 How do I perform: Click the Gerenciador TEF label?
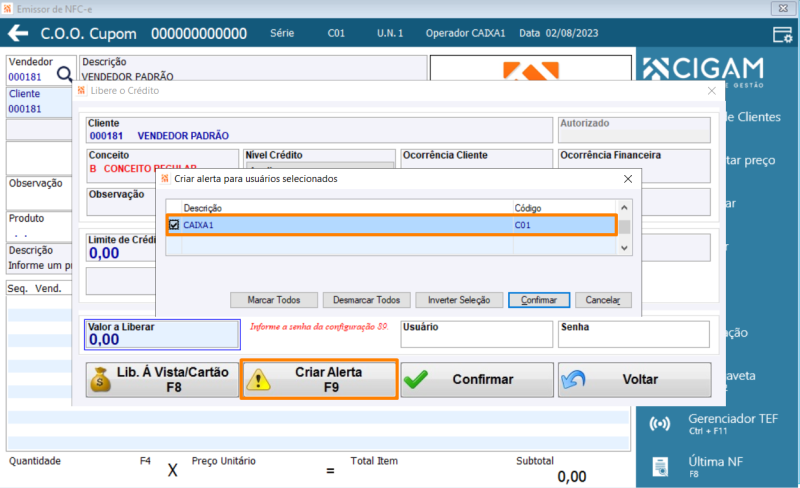pyautogui.click(x=733, y=419)
